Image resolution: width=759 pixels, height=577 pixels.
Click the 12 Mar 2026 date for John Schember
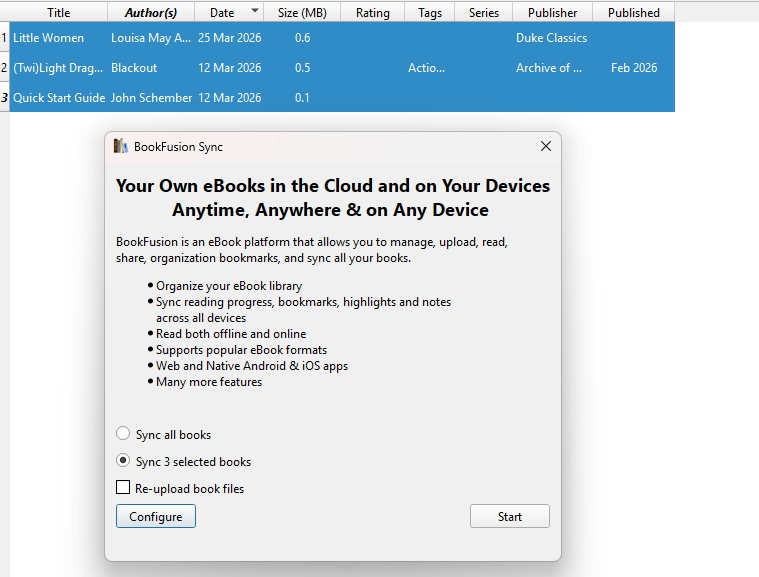[229, 98]
